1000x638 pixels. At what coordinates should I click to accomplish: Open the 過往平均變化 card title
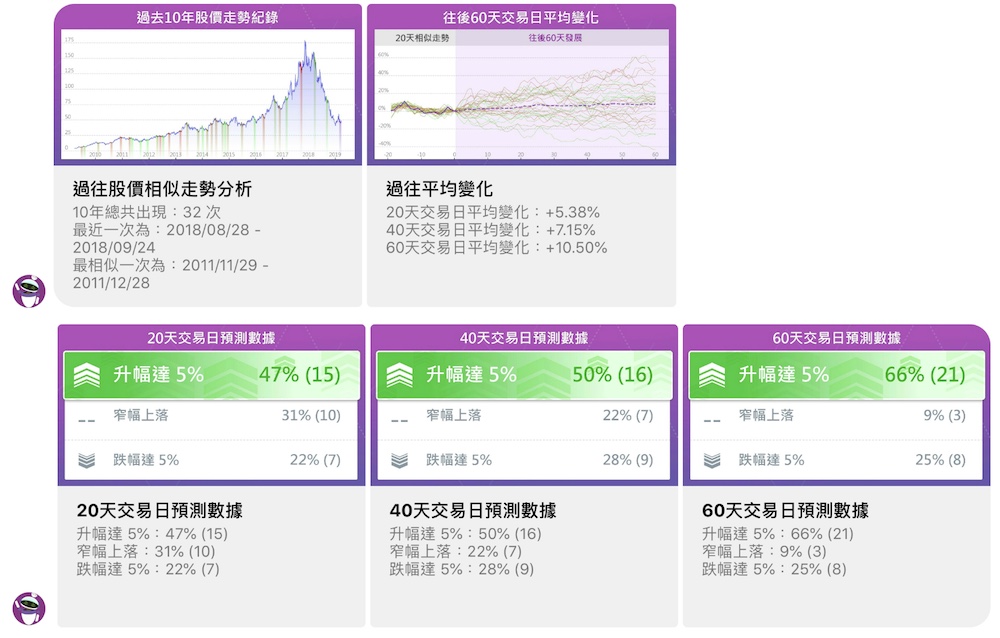tap(439, 189)
